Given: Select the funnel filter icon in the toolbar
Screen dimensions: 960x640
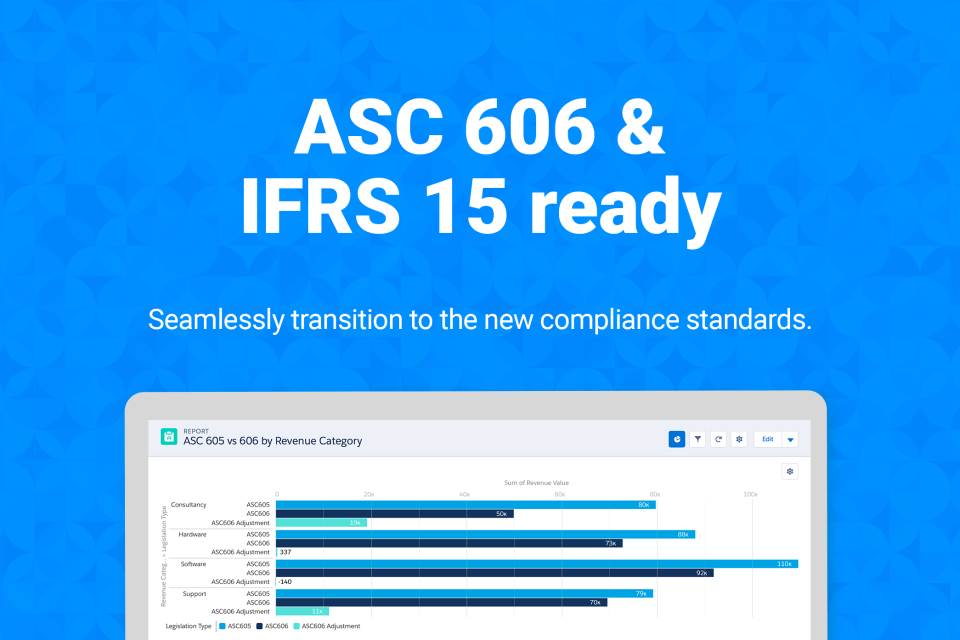Looking at the screenshot, I should click(x=697, y=439).
